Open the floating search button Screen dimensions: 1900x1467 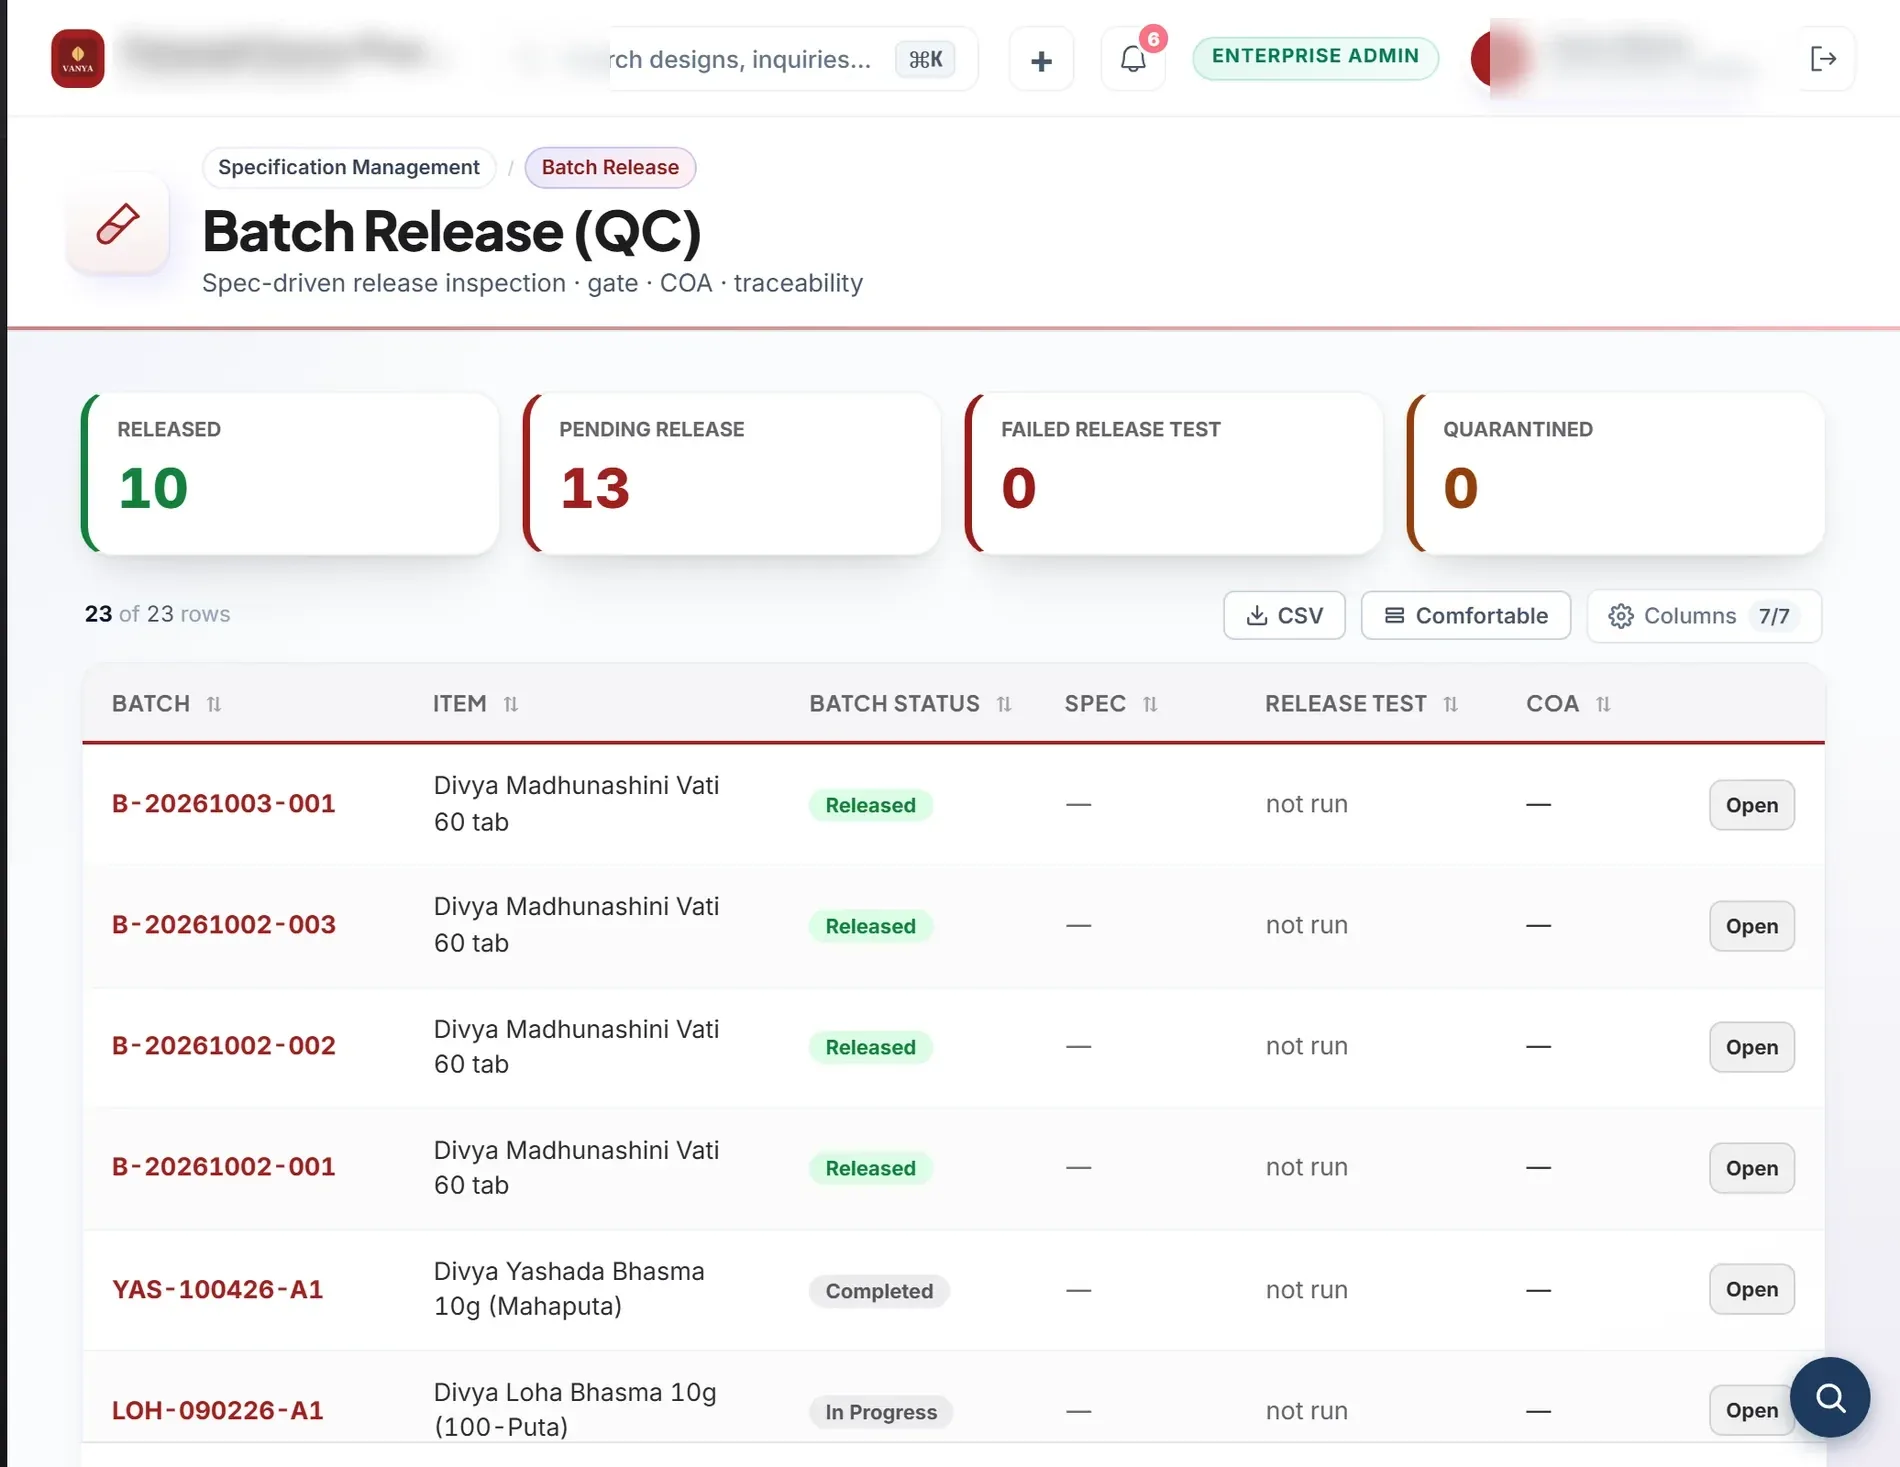coord(1830,1397)
